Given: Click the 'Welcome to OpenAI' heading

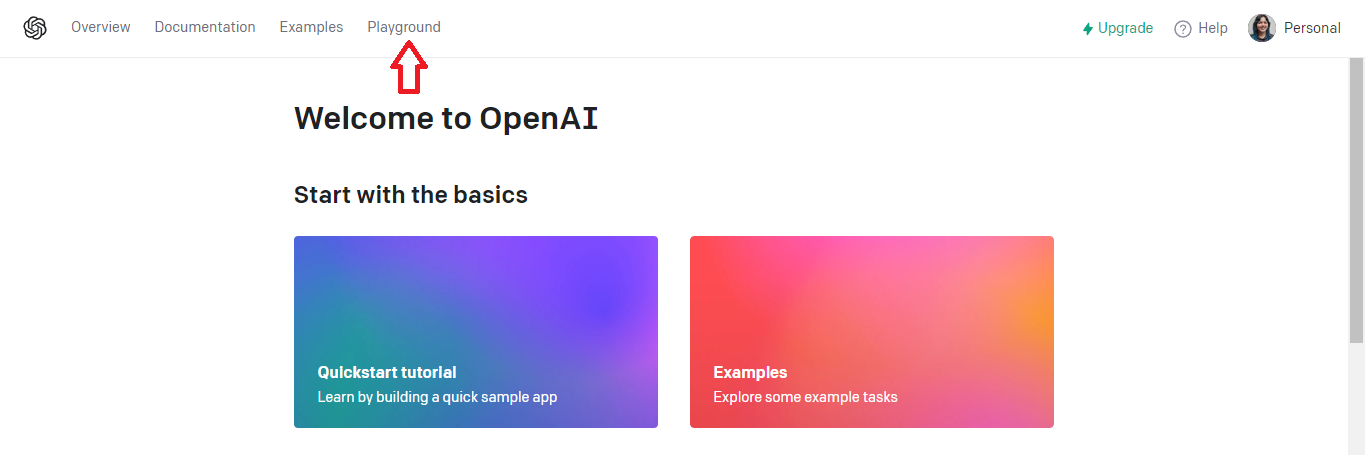Looking at the screenshot, I should [446, 118].
